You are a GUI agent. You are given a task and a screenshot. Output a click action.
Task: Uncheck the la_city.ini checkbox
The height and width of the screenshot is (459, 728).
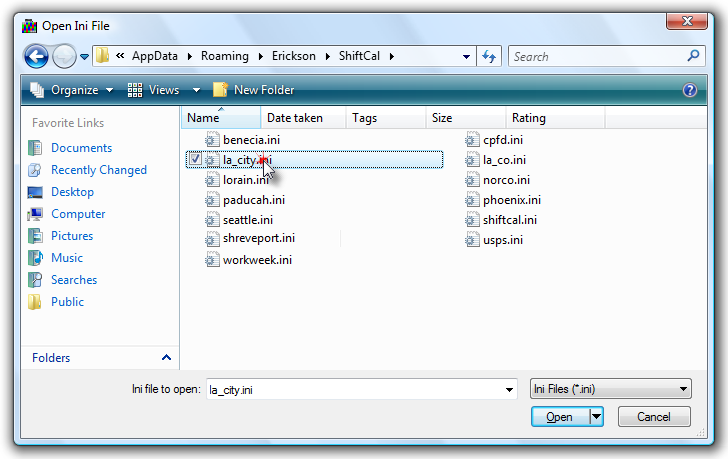coord(195,159)
